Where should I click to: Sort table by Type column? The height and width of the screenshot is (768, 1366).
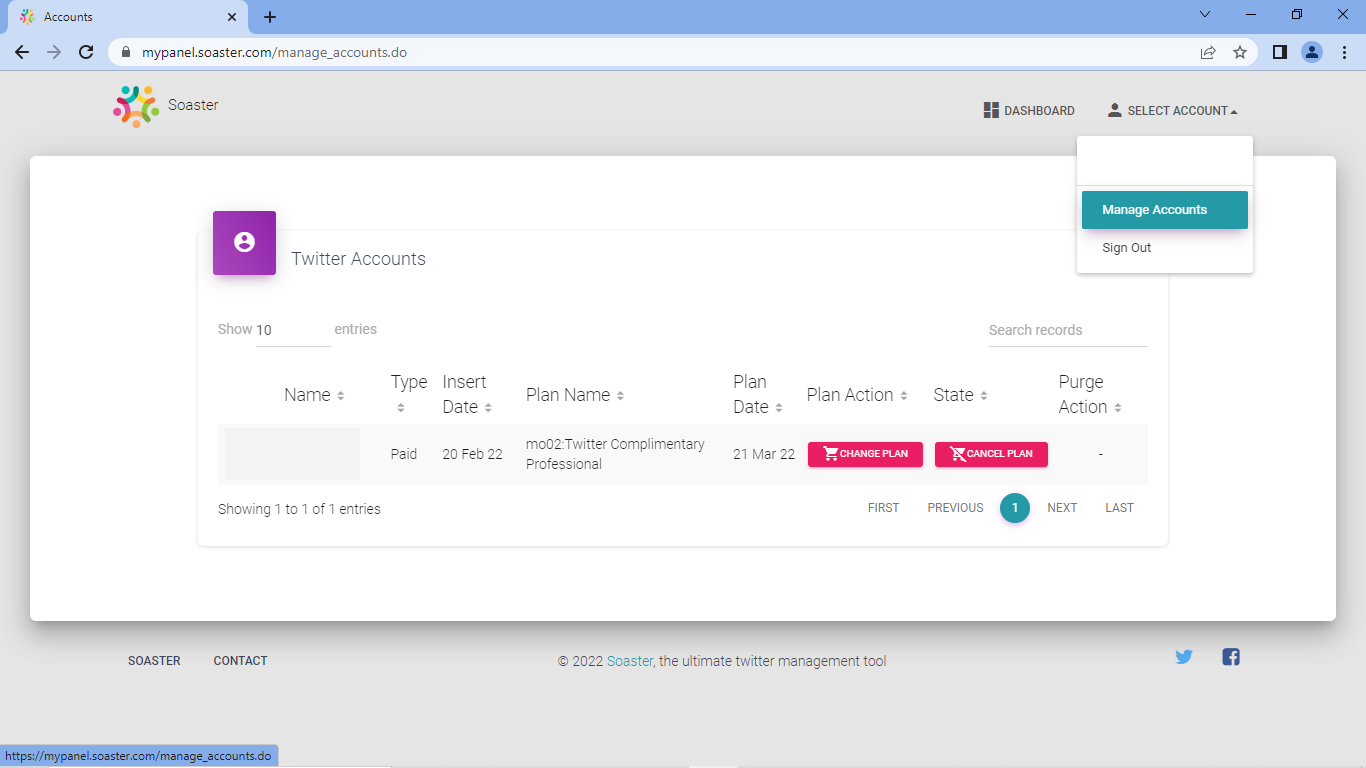pyautogui.click(x=409, y=394)
